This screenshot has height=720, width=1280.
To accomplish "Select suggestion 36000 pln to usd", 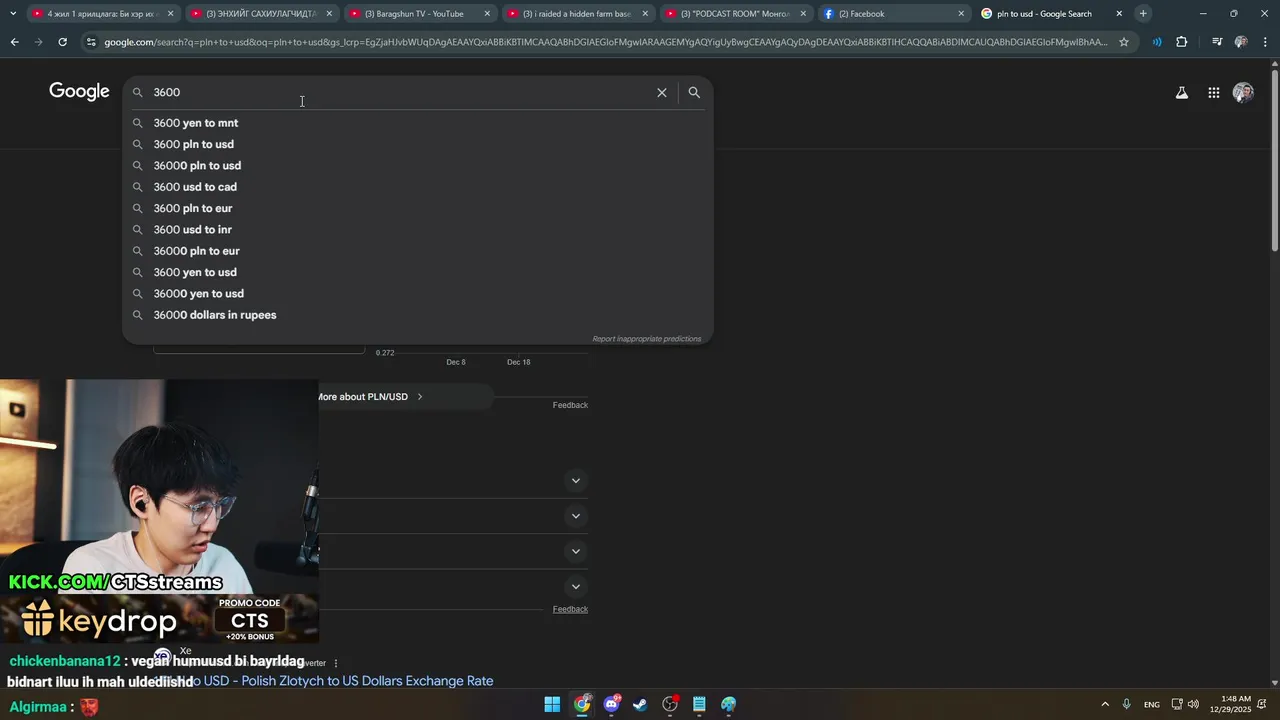I will pyautogui.click(x=418, y=166).
